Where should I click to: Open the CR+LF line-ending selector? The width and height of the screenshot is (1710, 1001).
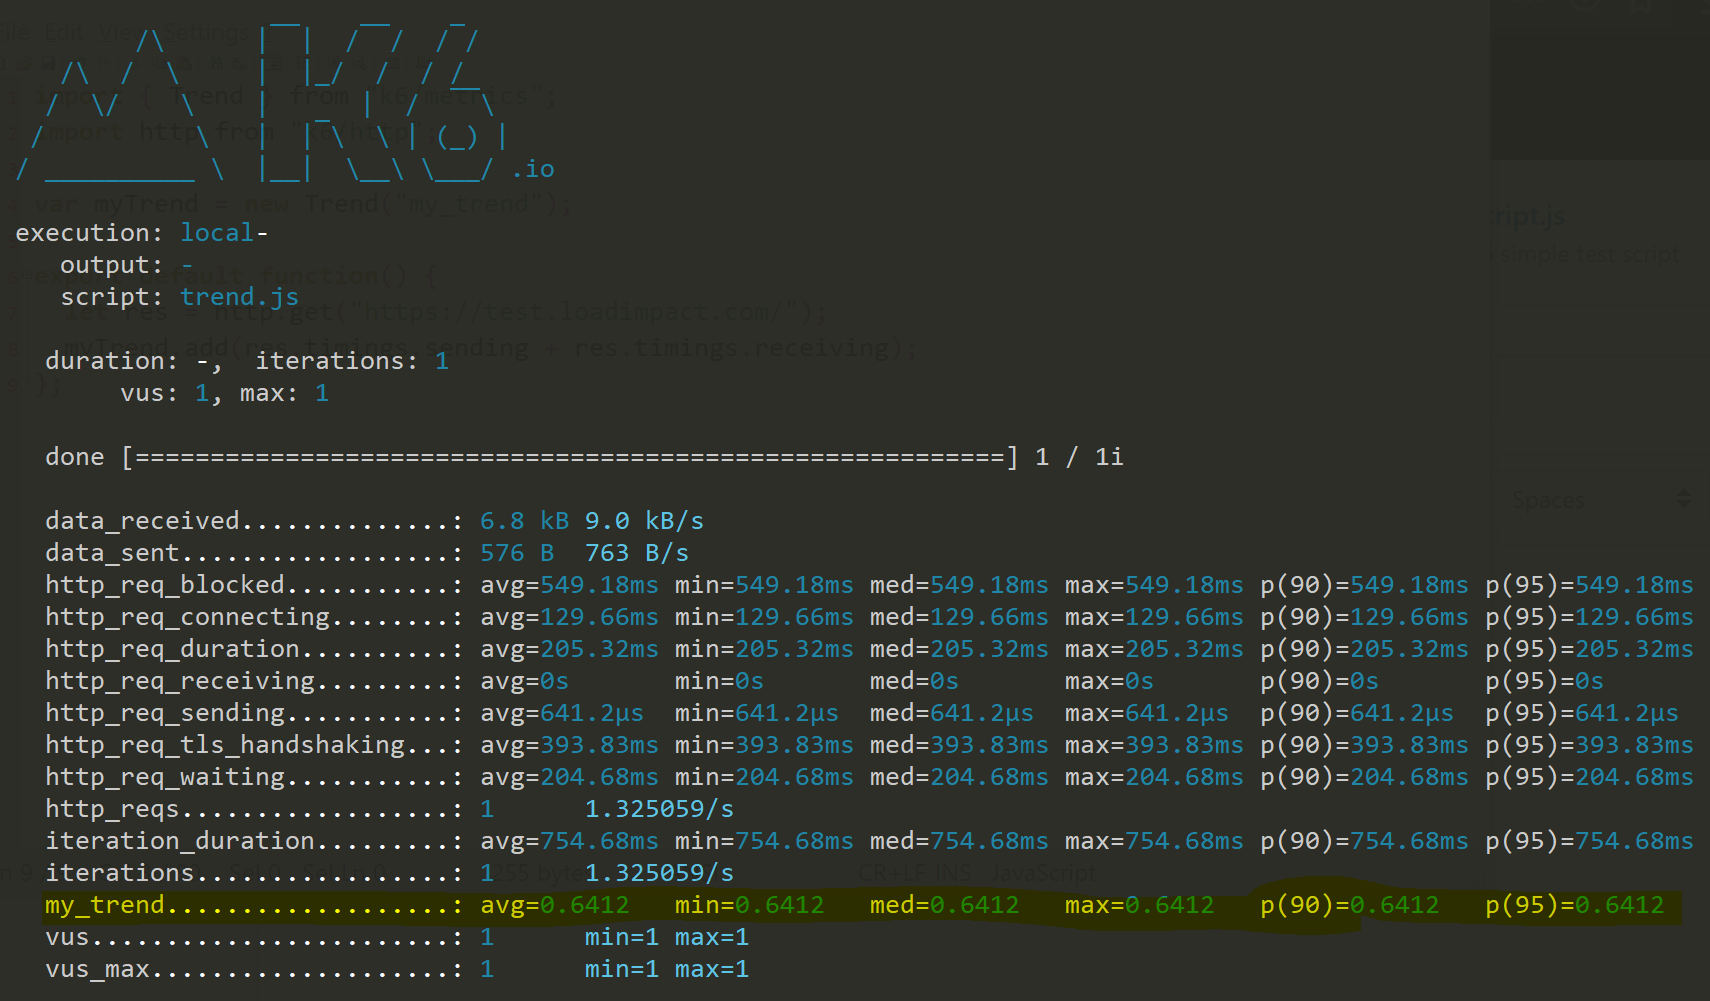pos(891,872)
